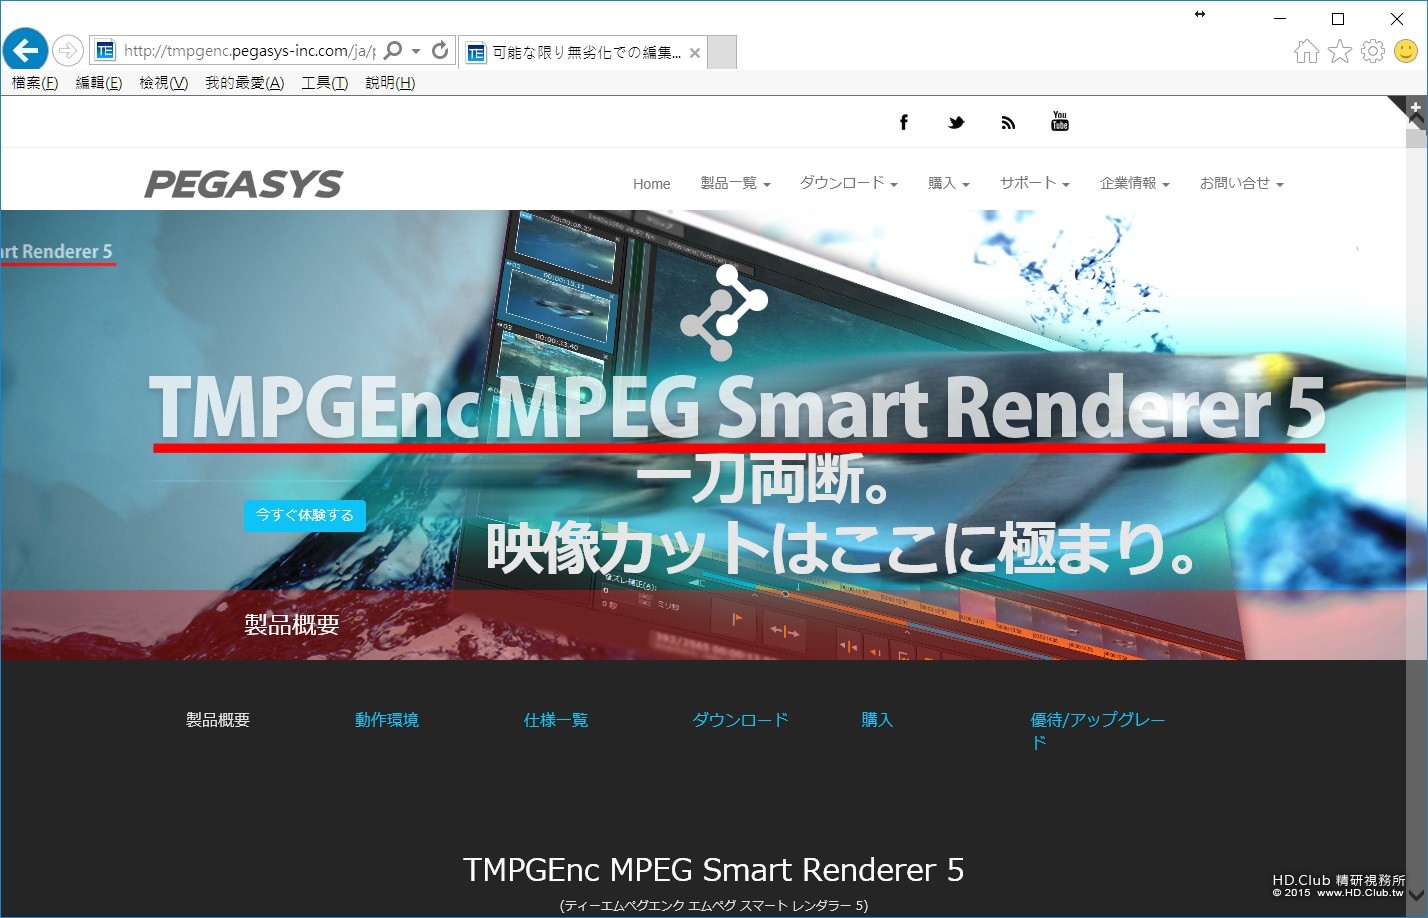This screenshot has height=918, width=1428.
Task: Click the browser Home icon
Action: click(1306, 51)
